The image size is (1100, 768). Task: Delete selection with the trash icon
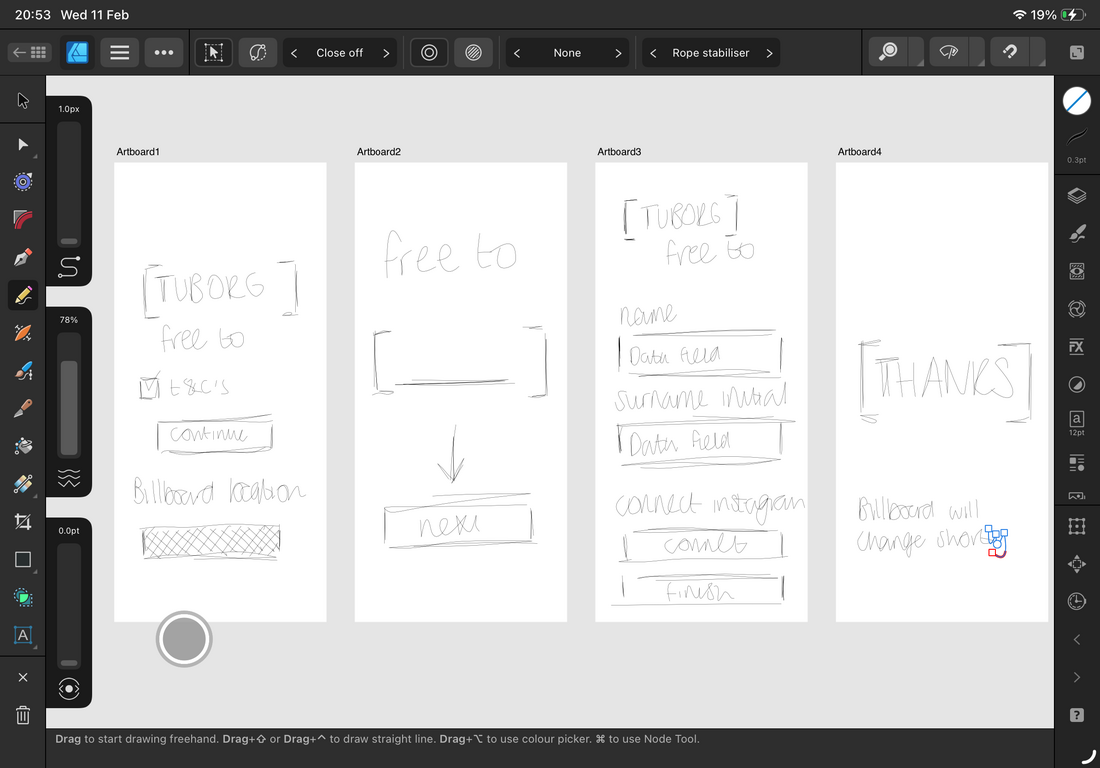point(23,715)
